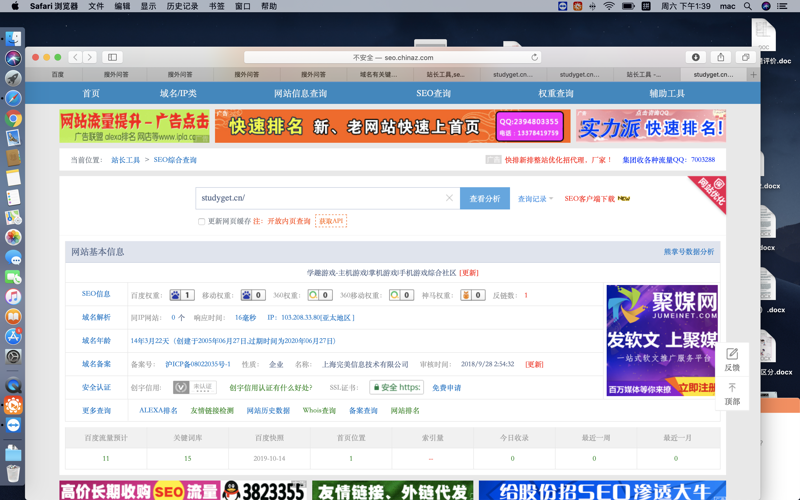This screenshot has width=800, height=500.
Task: Clear the domain search field with X
Action: tap(449, 198)
